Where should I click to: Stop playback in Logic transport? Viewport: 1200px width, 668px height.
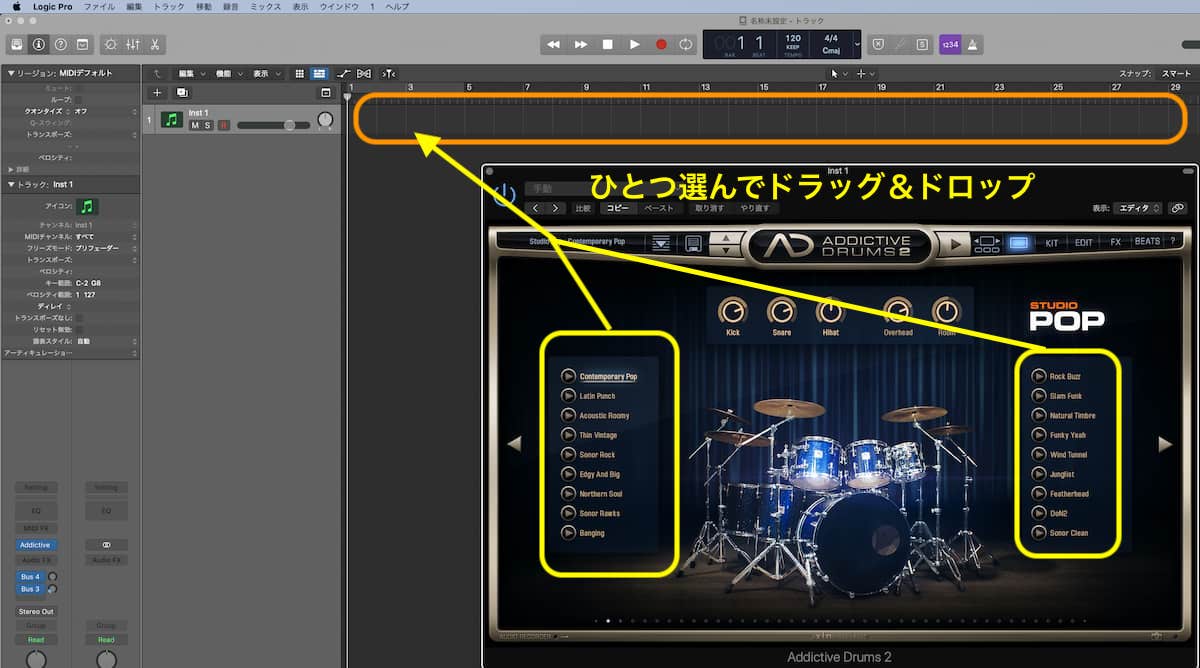(x=607, y=44)
